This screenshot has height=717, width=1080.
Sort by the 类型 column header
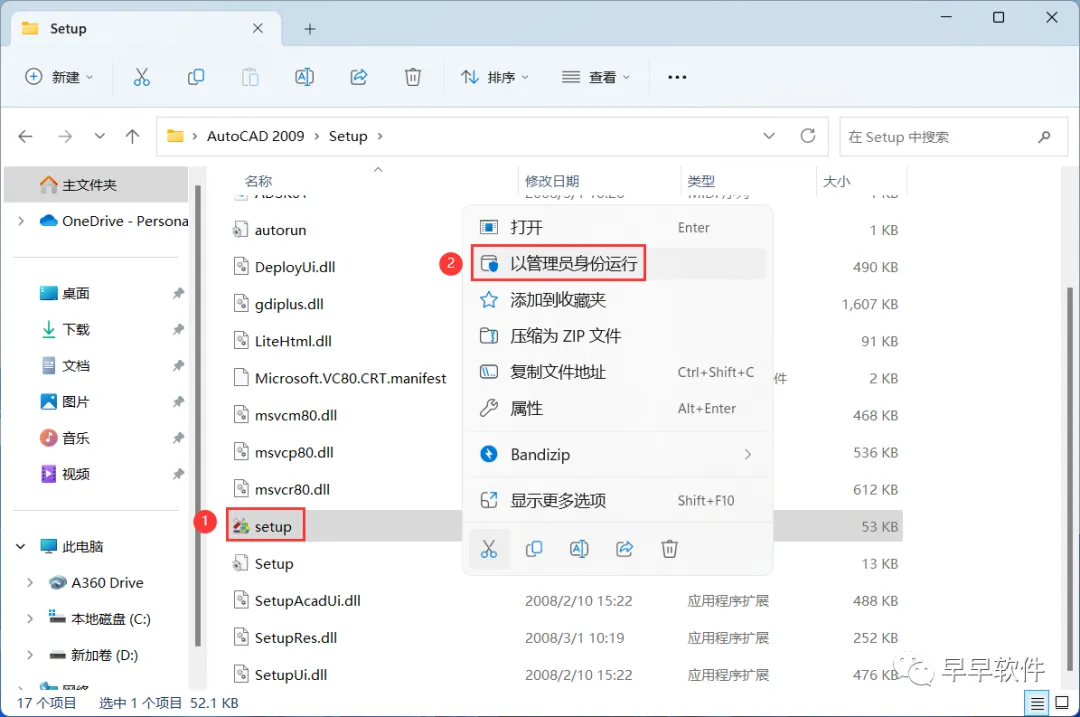(701, 181)
